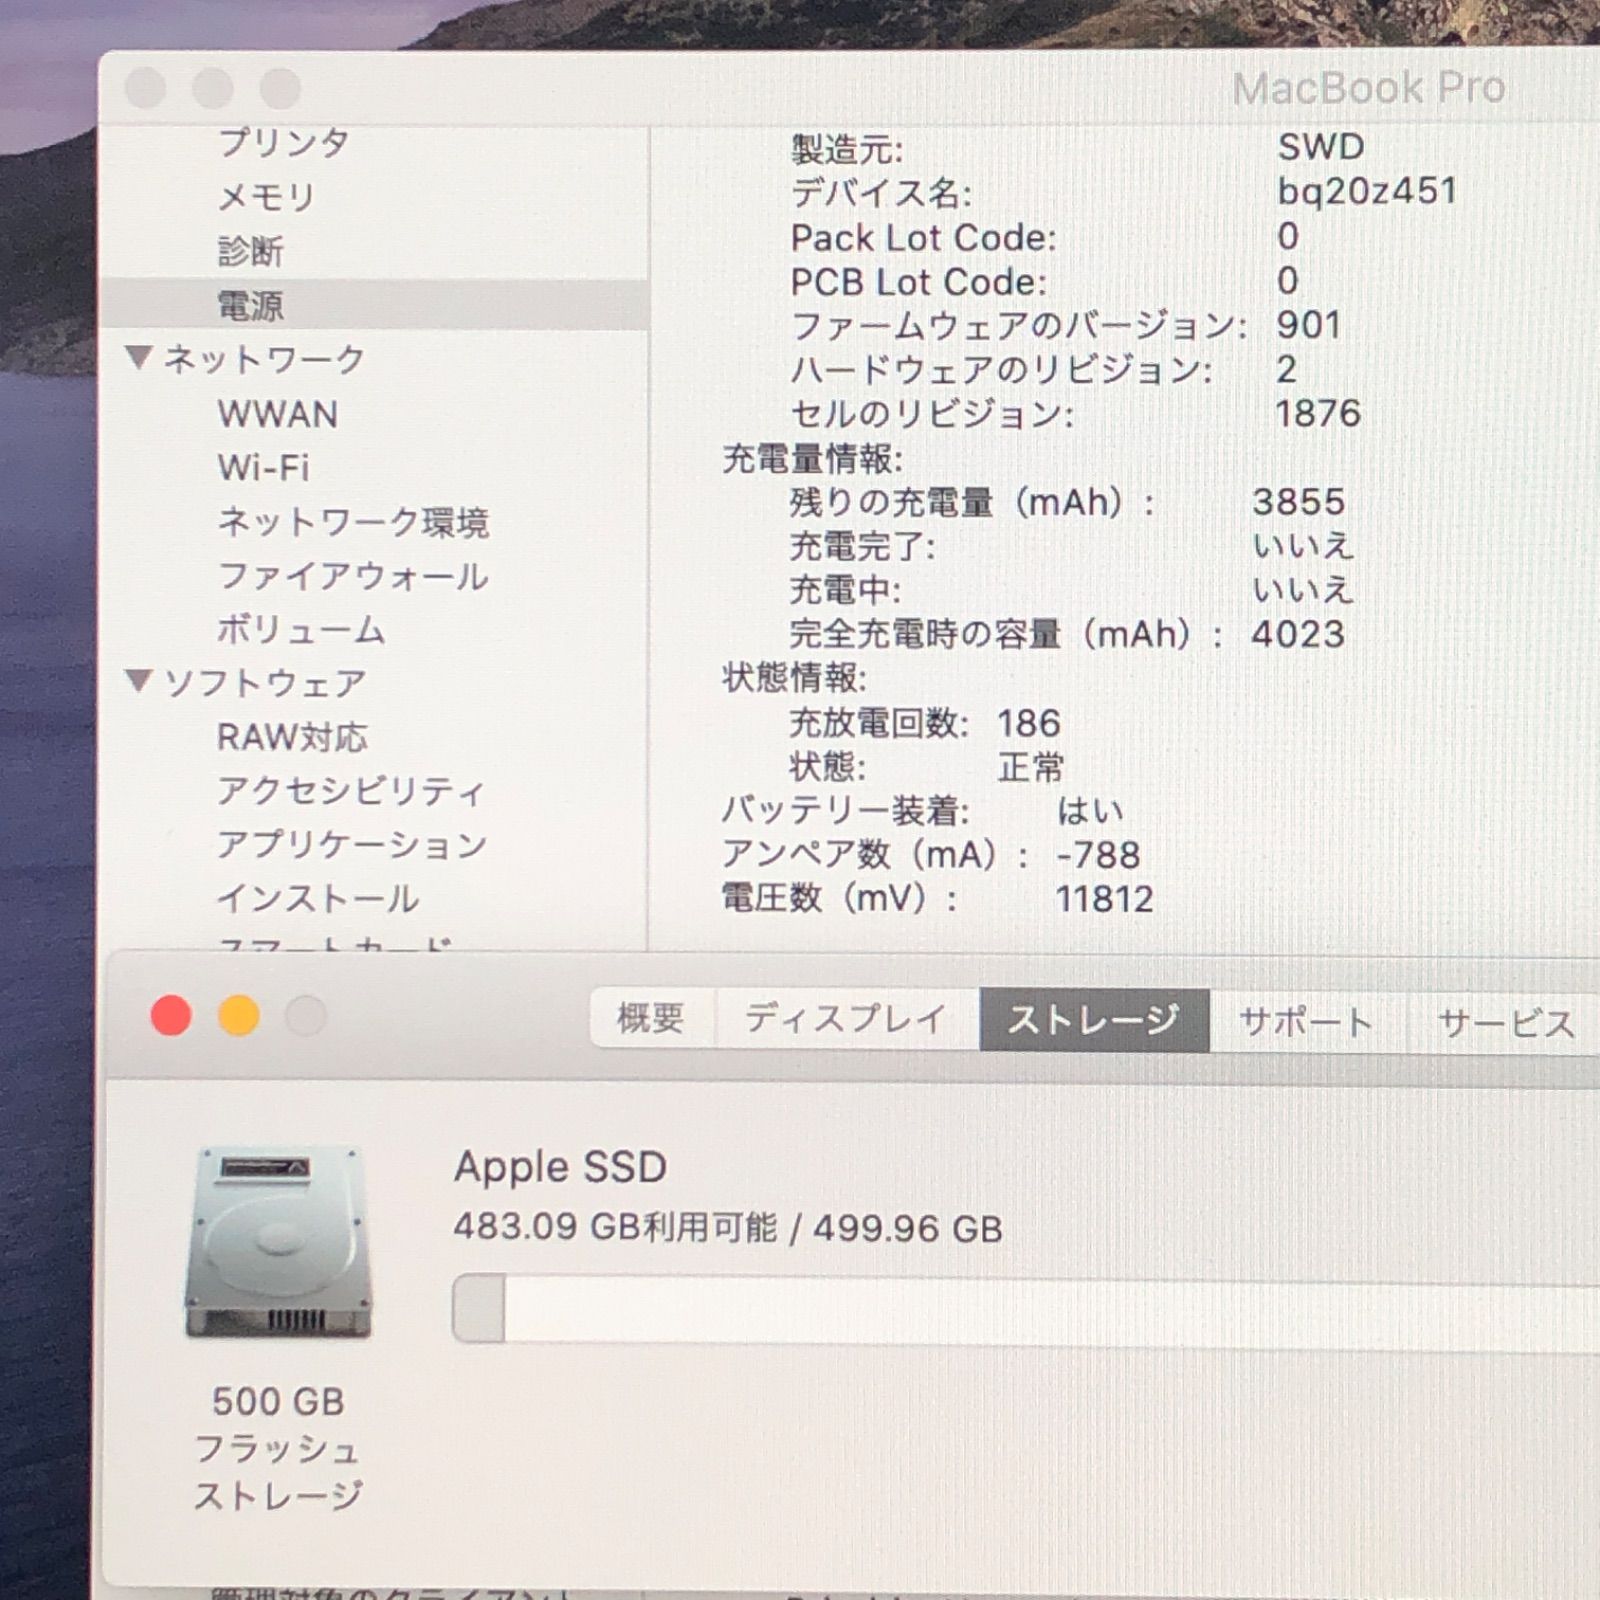Select プリンタ in System Information sidebar
The height and width of the screenshot is (1600, 1600).
[283, 142]
